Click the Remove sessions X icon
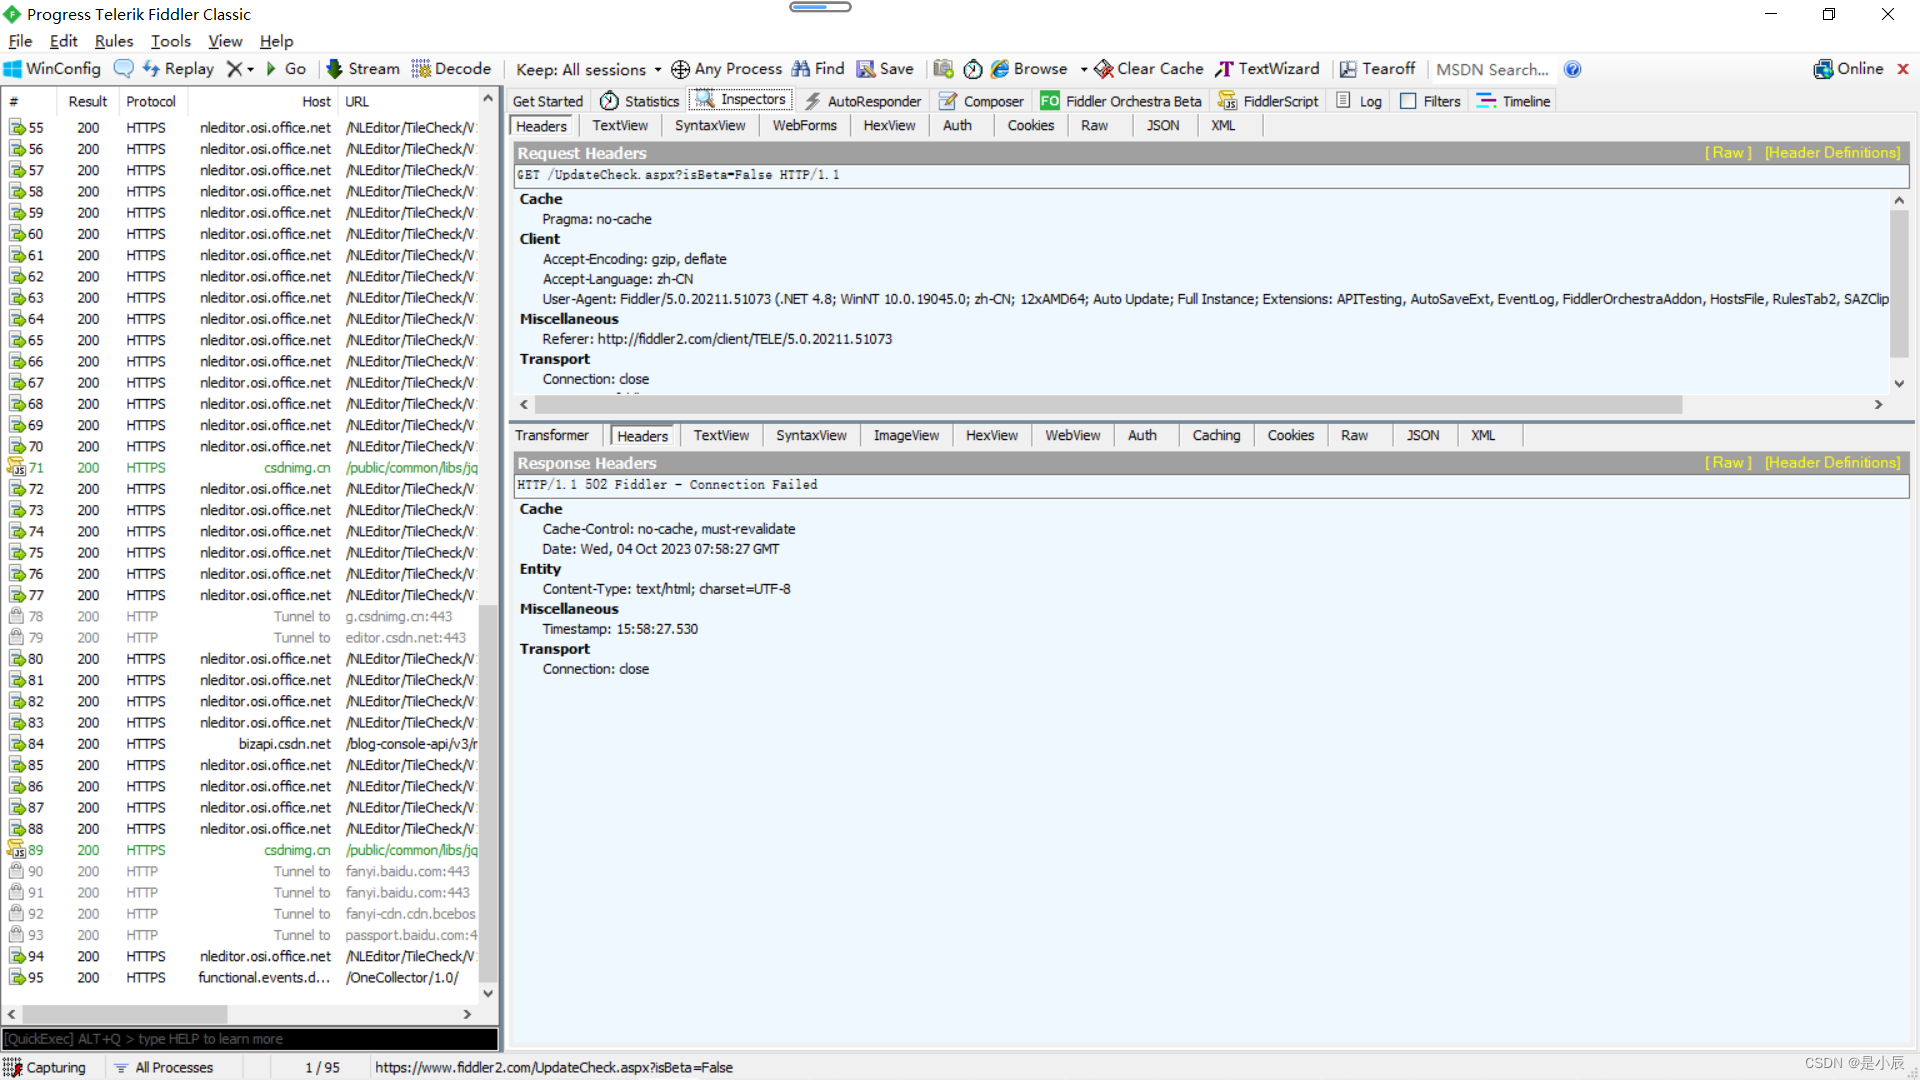This screenshot has width=1920, height=1080. 234,69
